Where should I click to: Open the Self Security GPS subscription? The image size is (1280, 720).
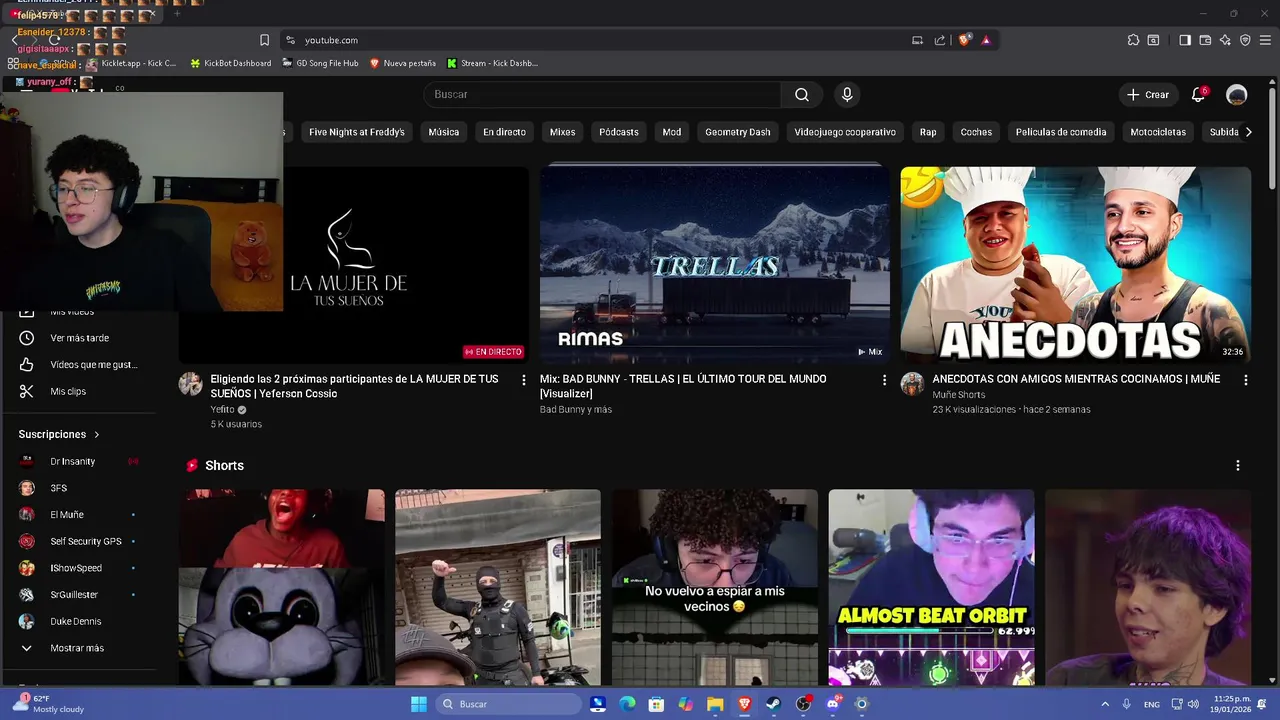80,541
